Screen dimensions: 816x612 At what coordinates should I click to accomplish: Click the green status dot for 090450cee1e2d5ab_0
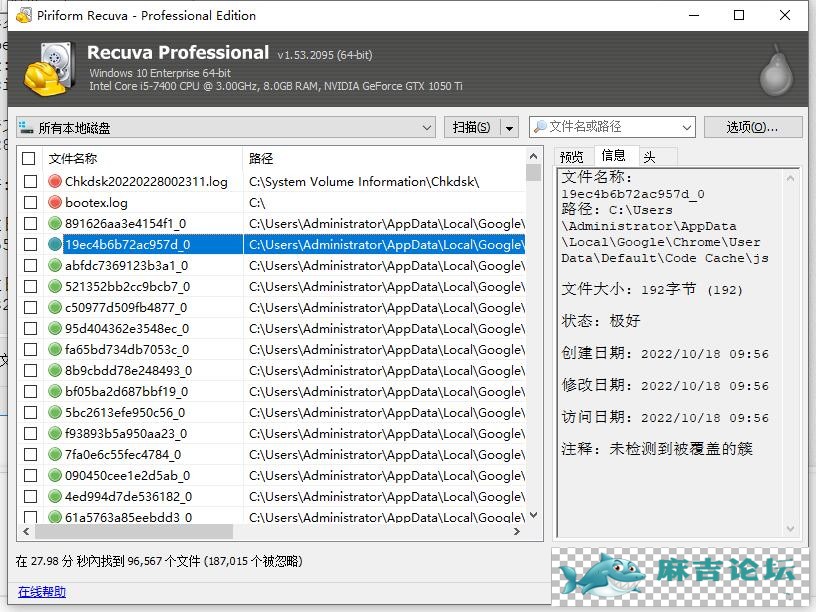click(55, 475)
